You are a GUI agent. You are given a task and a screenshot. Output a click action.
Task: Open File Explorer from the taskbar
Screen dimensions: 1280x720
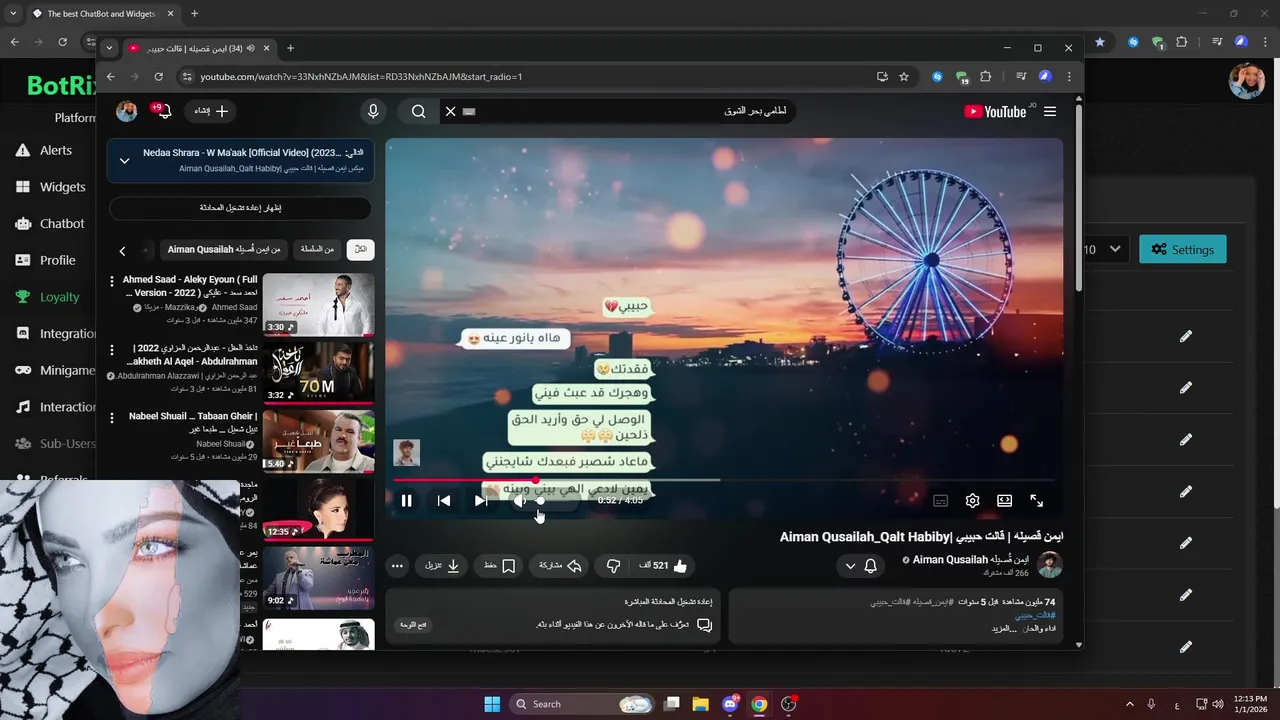pyautogui.click(x=700, y=704)
